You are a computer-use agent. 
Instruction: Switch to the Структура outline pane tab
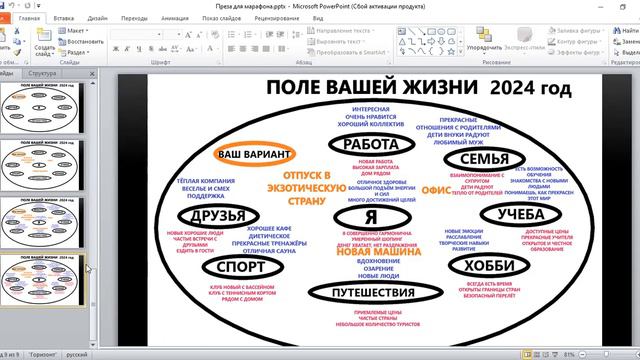tap(42, 73)
